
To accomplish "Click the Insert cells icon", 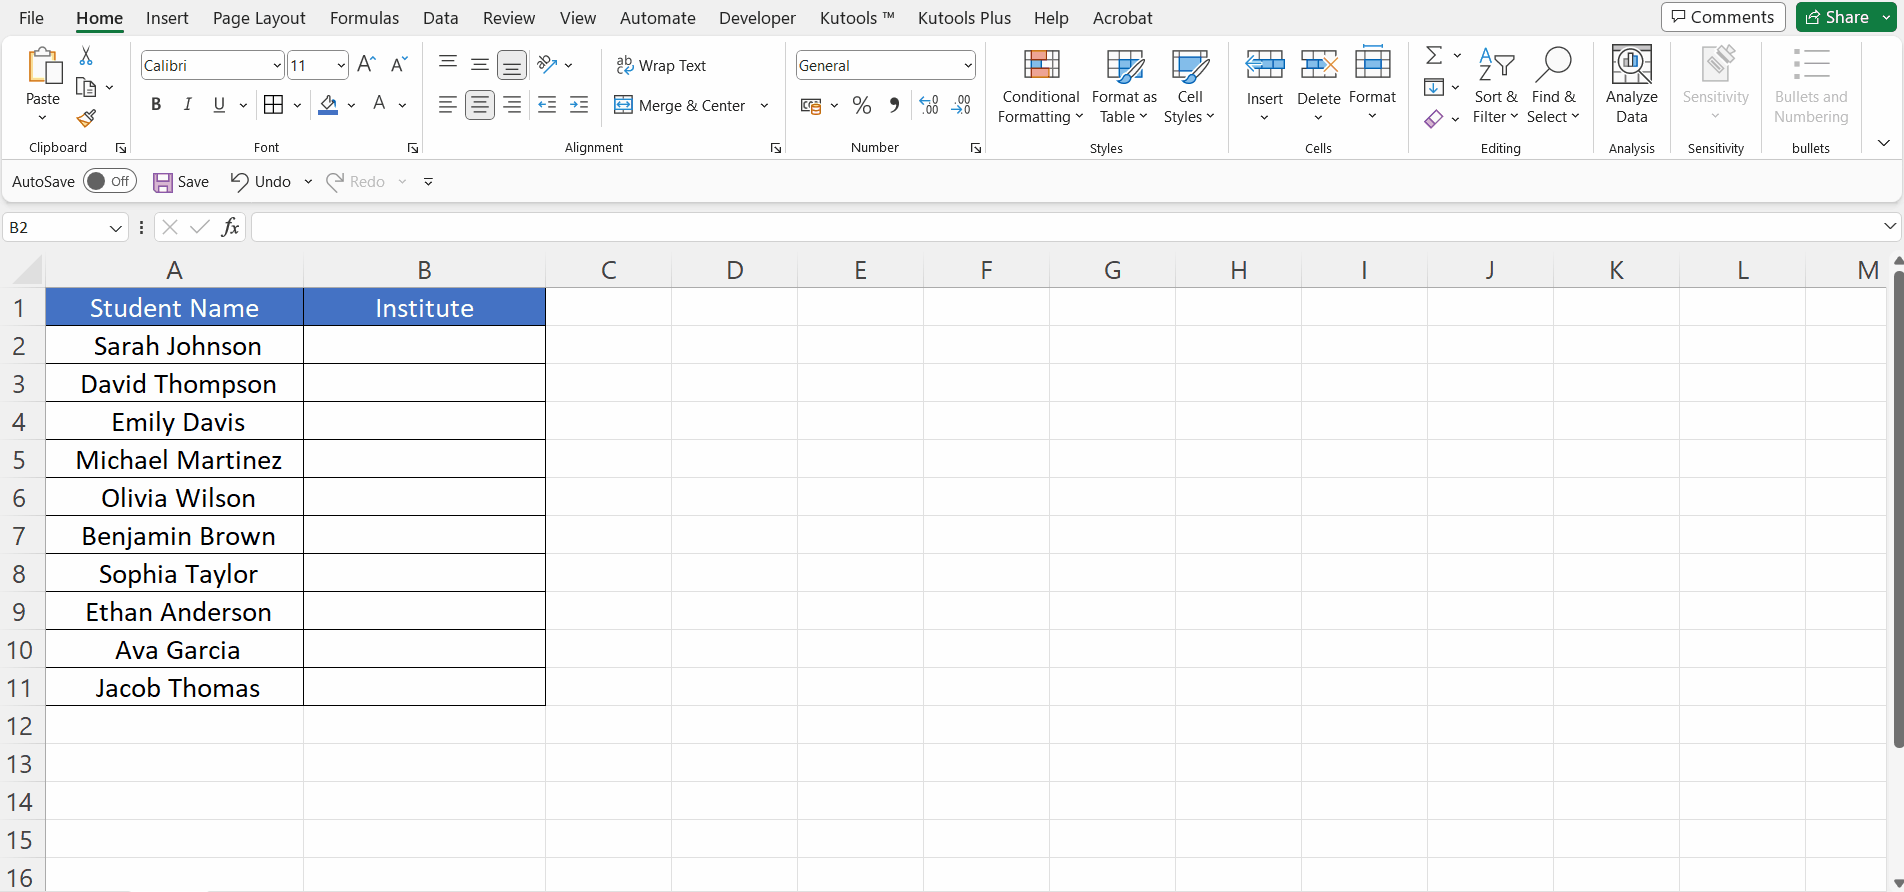I will tap(1265, 66).
